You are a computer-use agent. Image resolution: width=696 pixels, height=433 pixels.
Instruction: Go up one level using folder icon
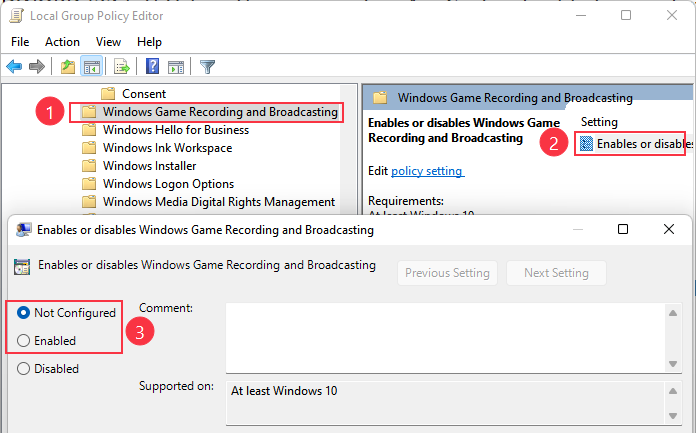pyautogui.click(x=68, y=67)
